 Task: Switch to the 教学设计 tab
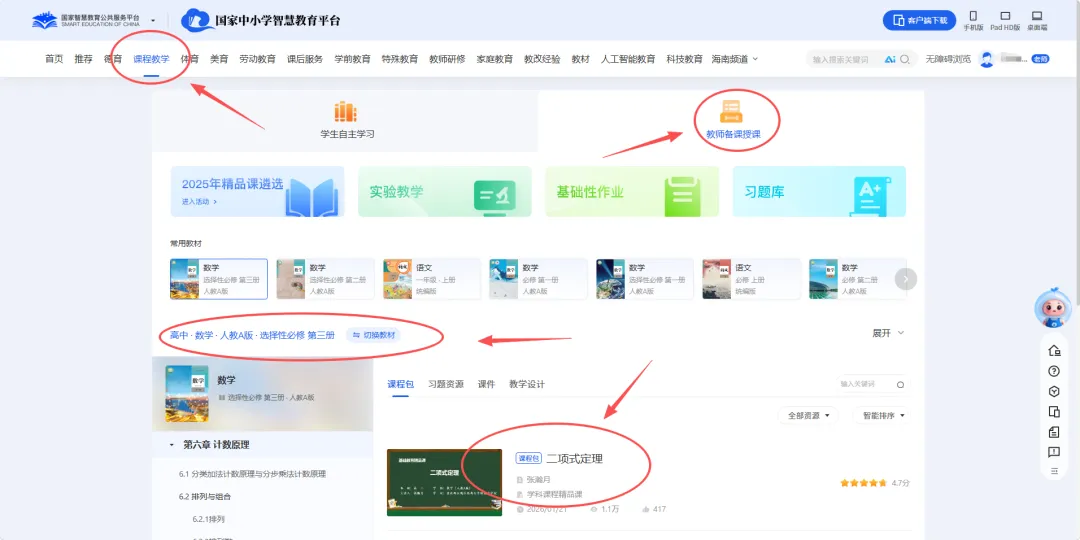coord(527,384)
